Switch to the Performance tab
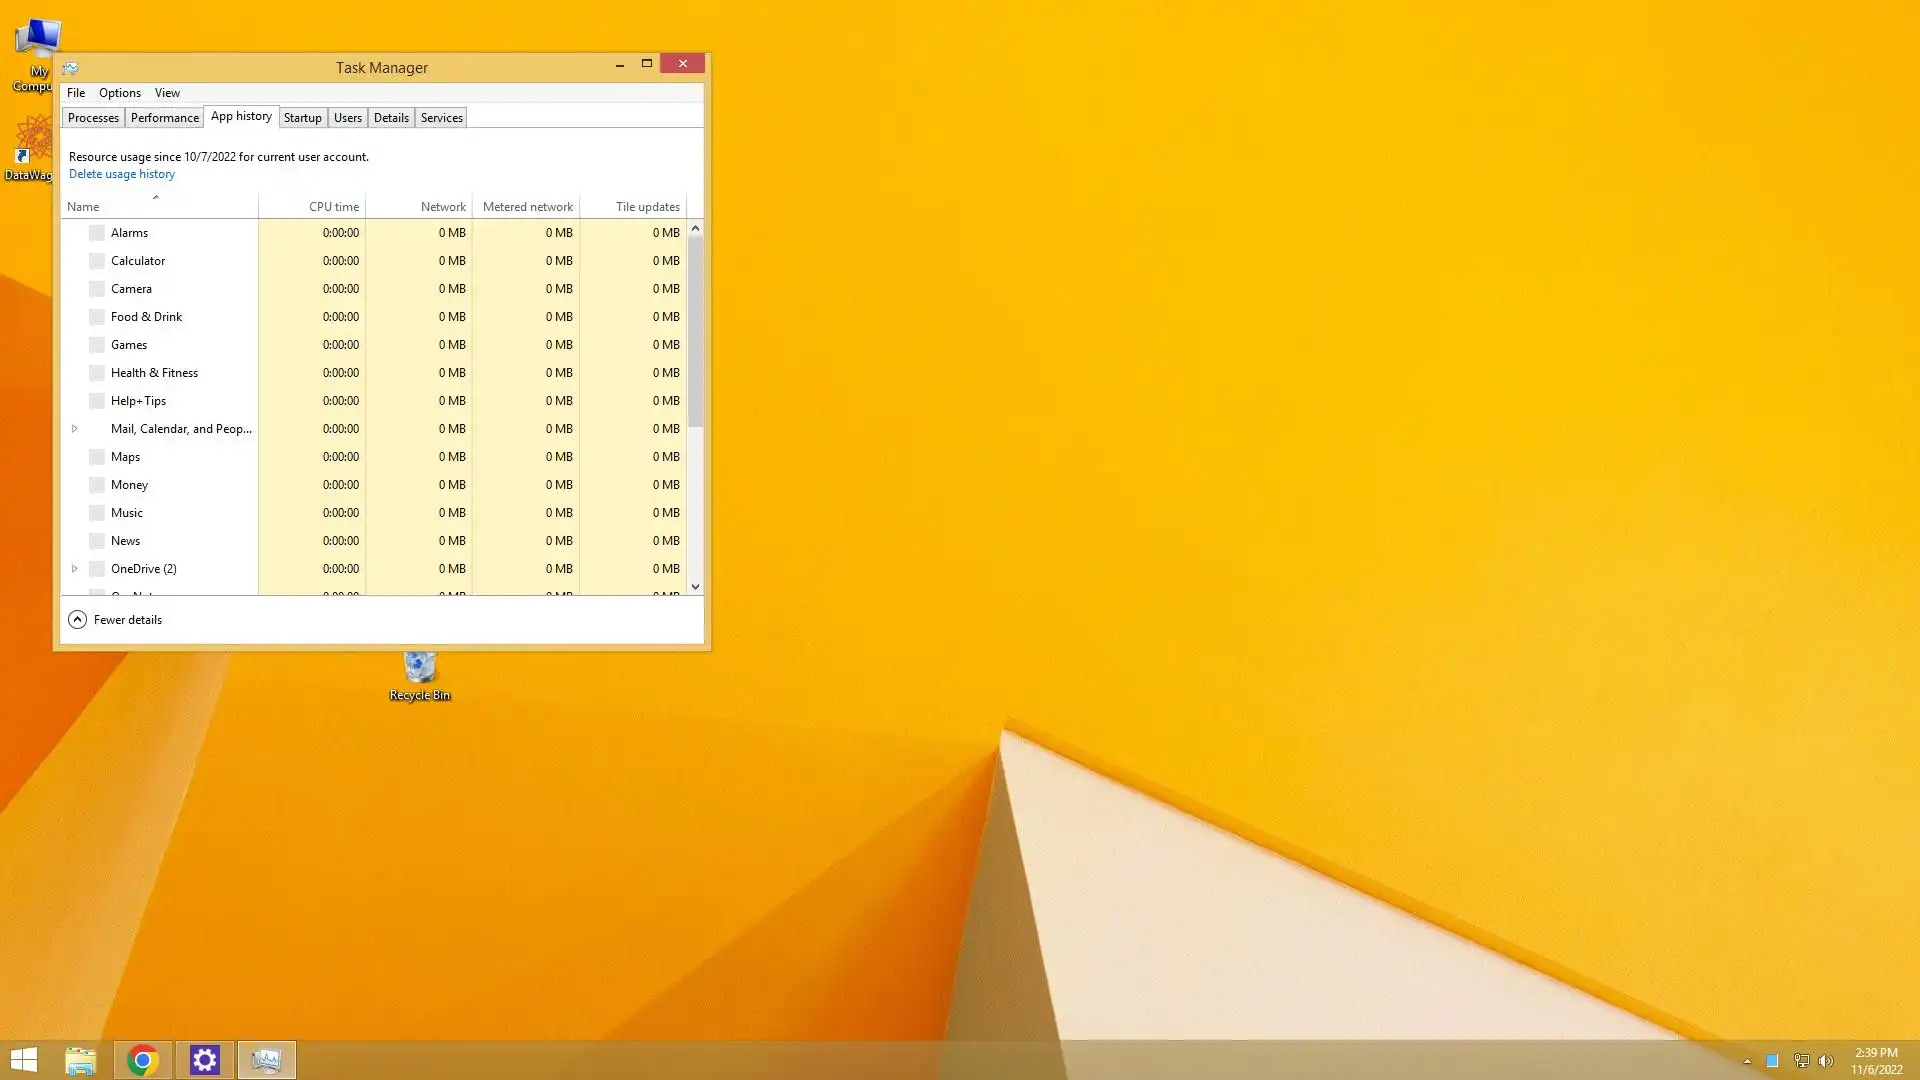1920x1080 pixels. (x=164, y=118)
